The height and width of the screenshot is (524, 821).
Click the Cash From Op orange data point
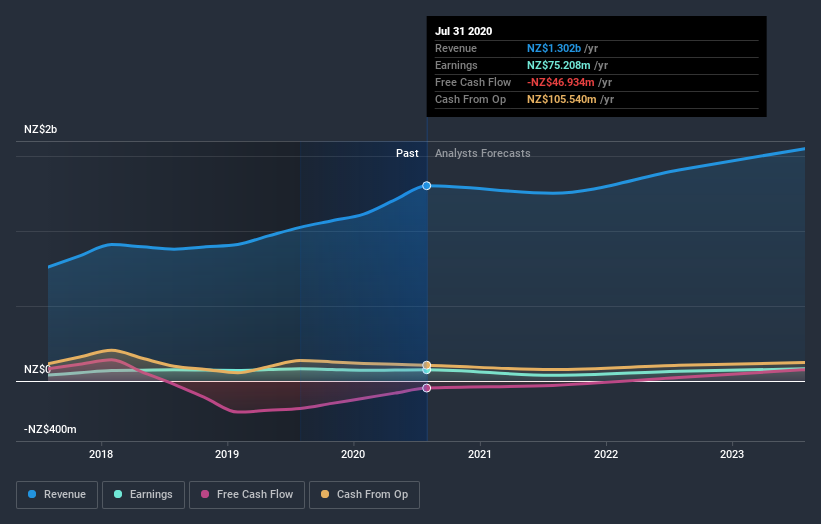coord(427,365)
